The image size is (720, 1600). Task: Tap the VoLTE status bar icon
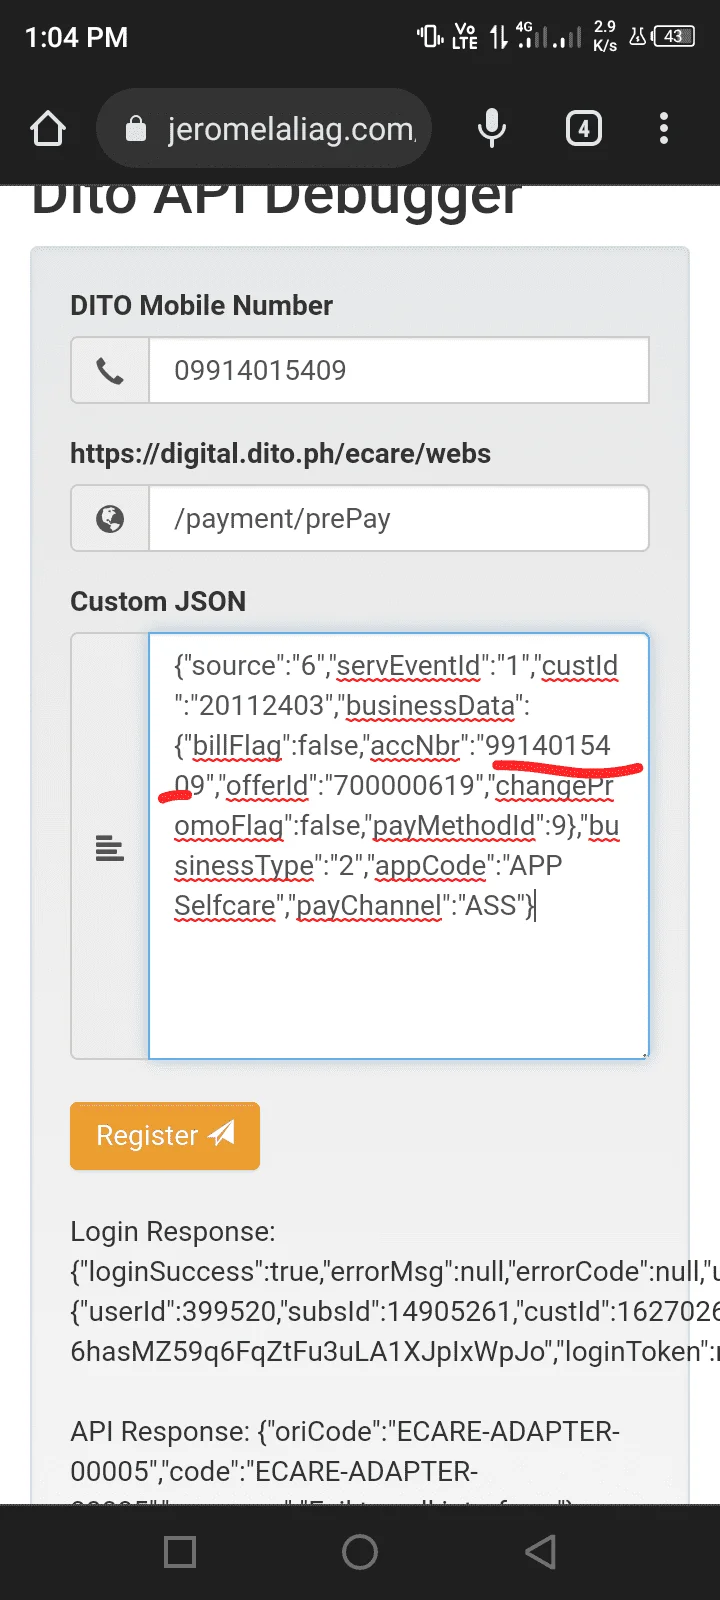465,37
